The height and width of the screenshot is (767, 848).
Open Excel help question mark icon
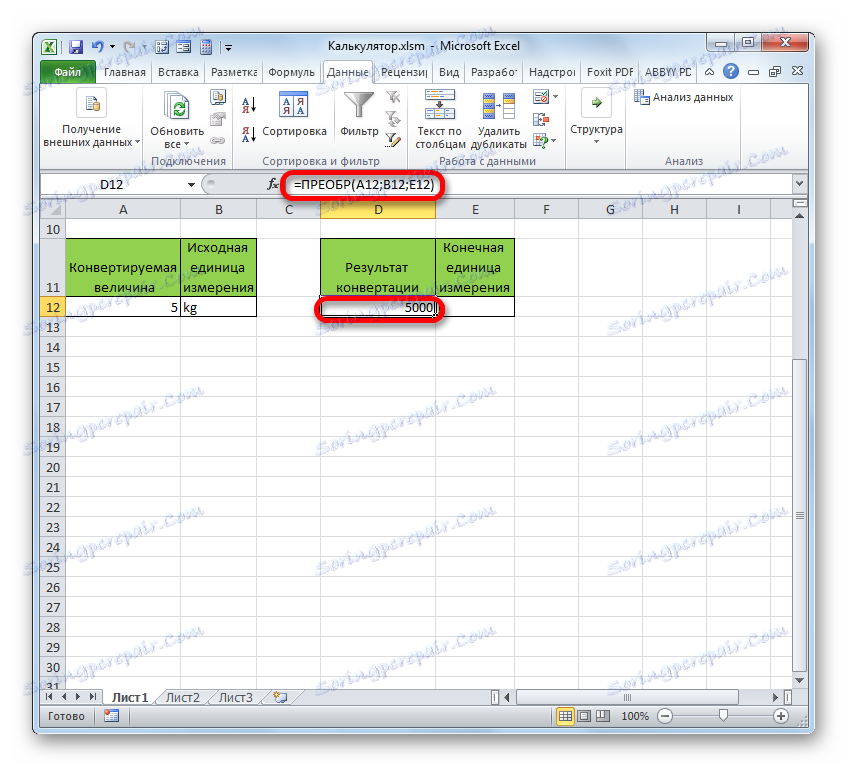731,71
